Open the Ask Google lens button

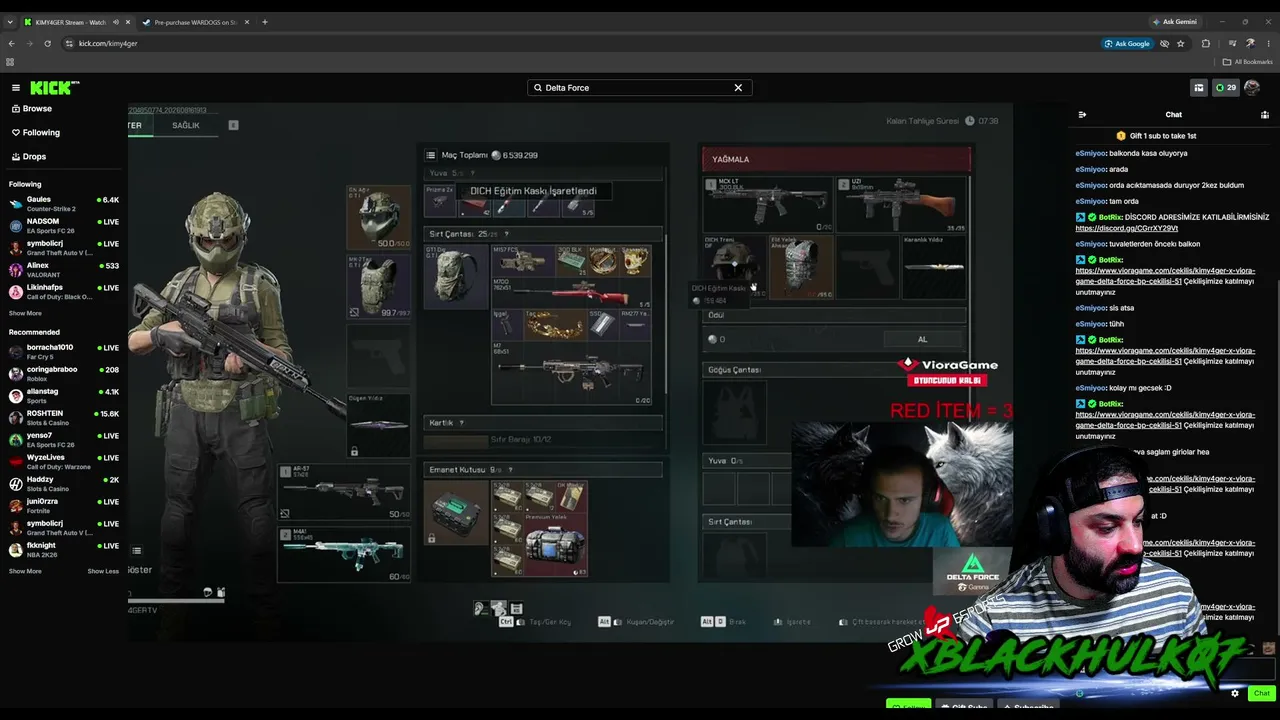click(1127, 44)
